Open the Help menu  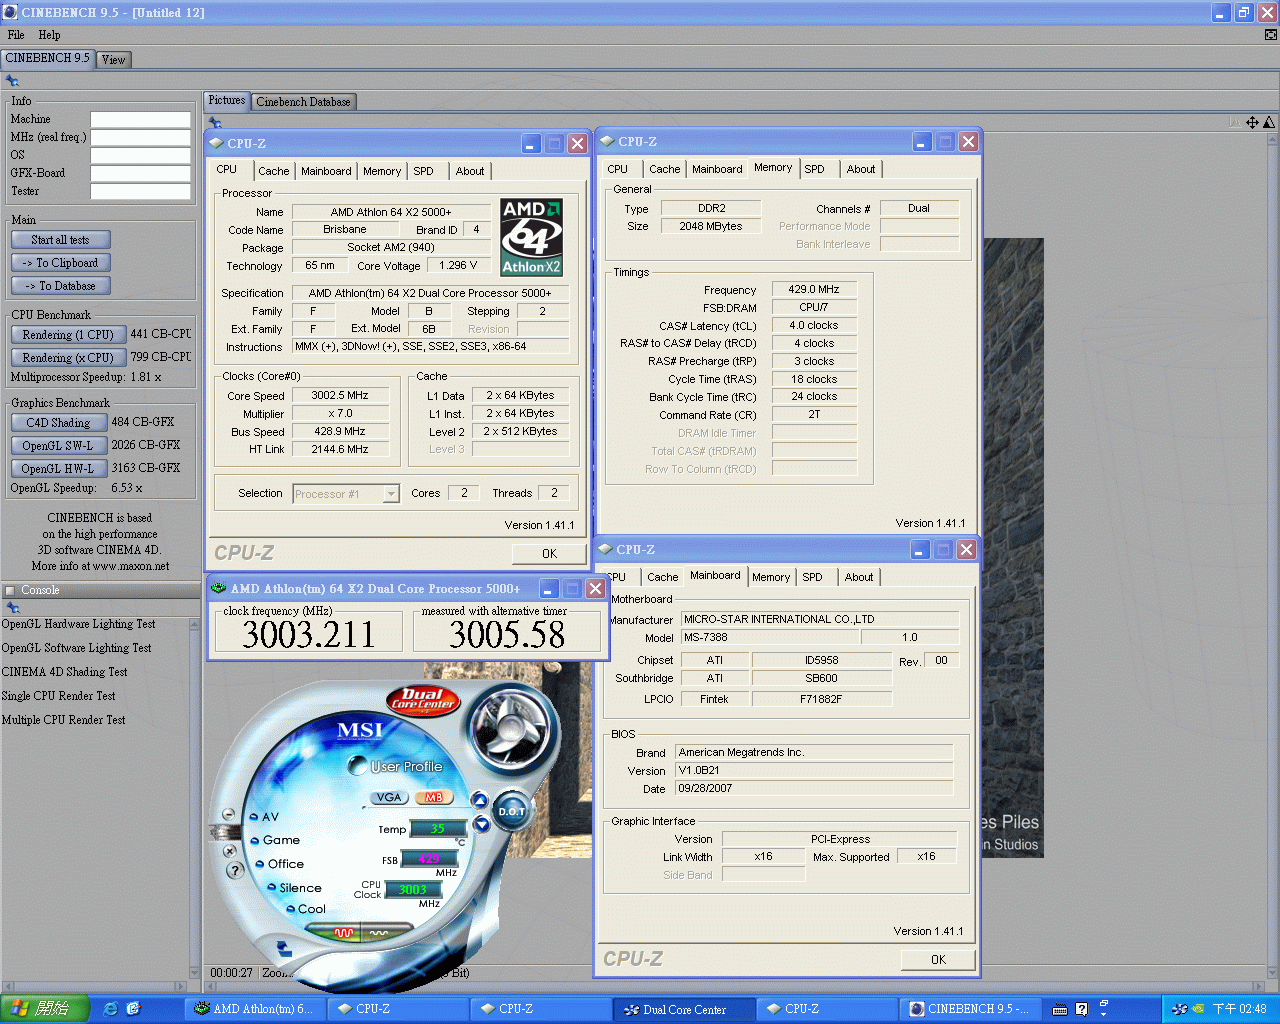pyautogui.click(x=49, y=35)
